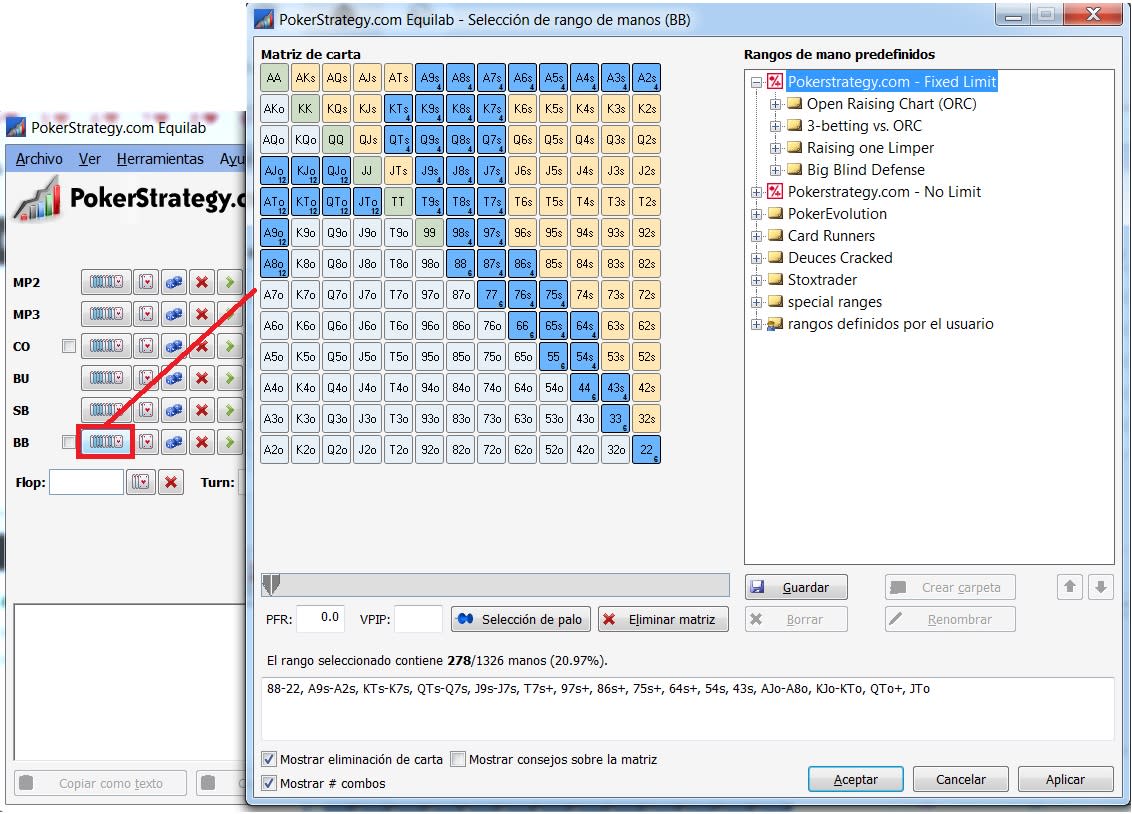1132x814 pixels.
Task: Expand the Open Raising Chart (ORC) folder
Action: (x=775, y=104)
